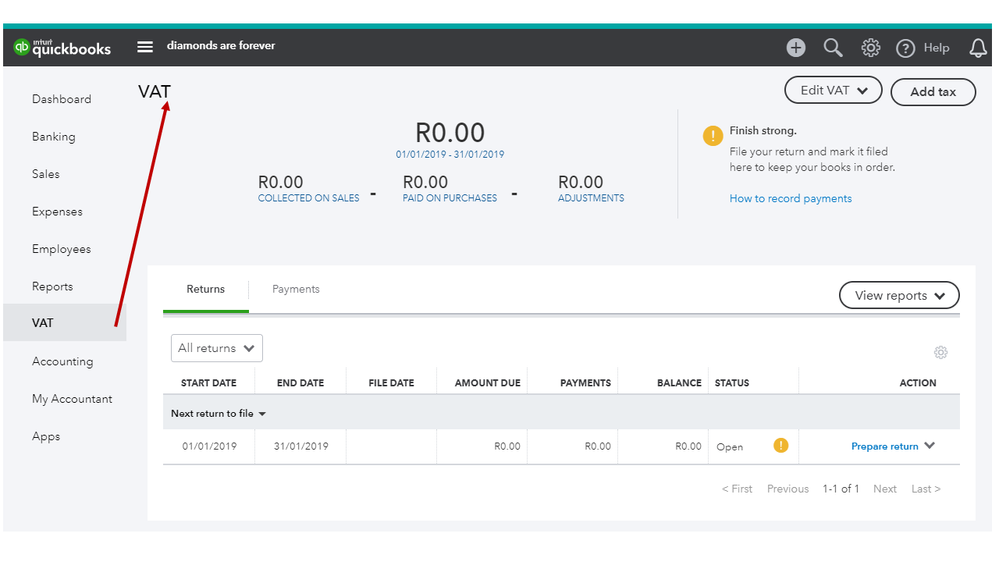This screenshot has width=999, height=562.
Task: Open the View reports dropdown
Action: point(898,296)
